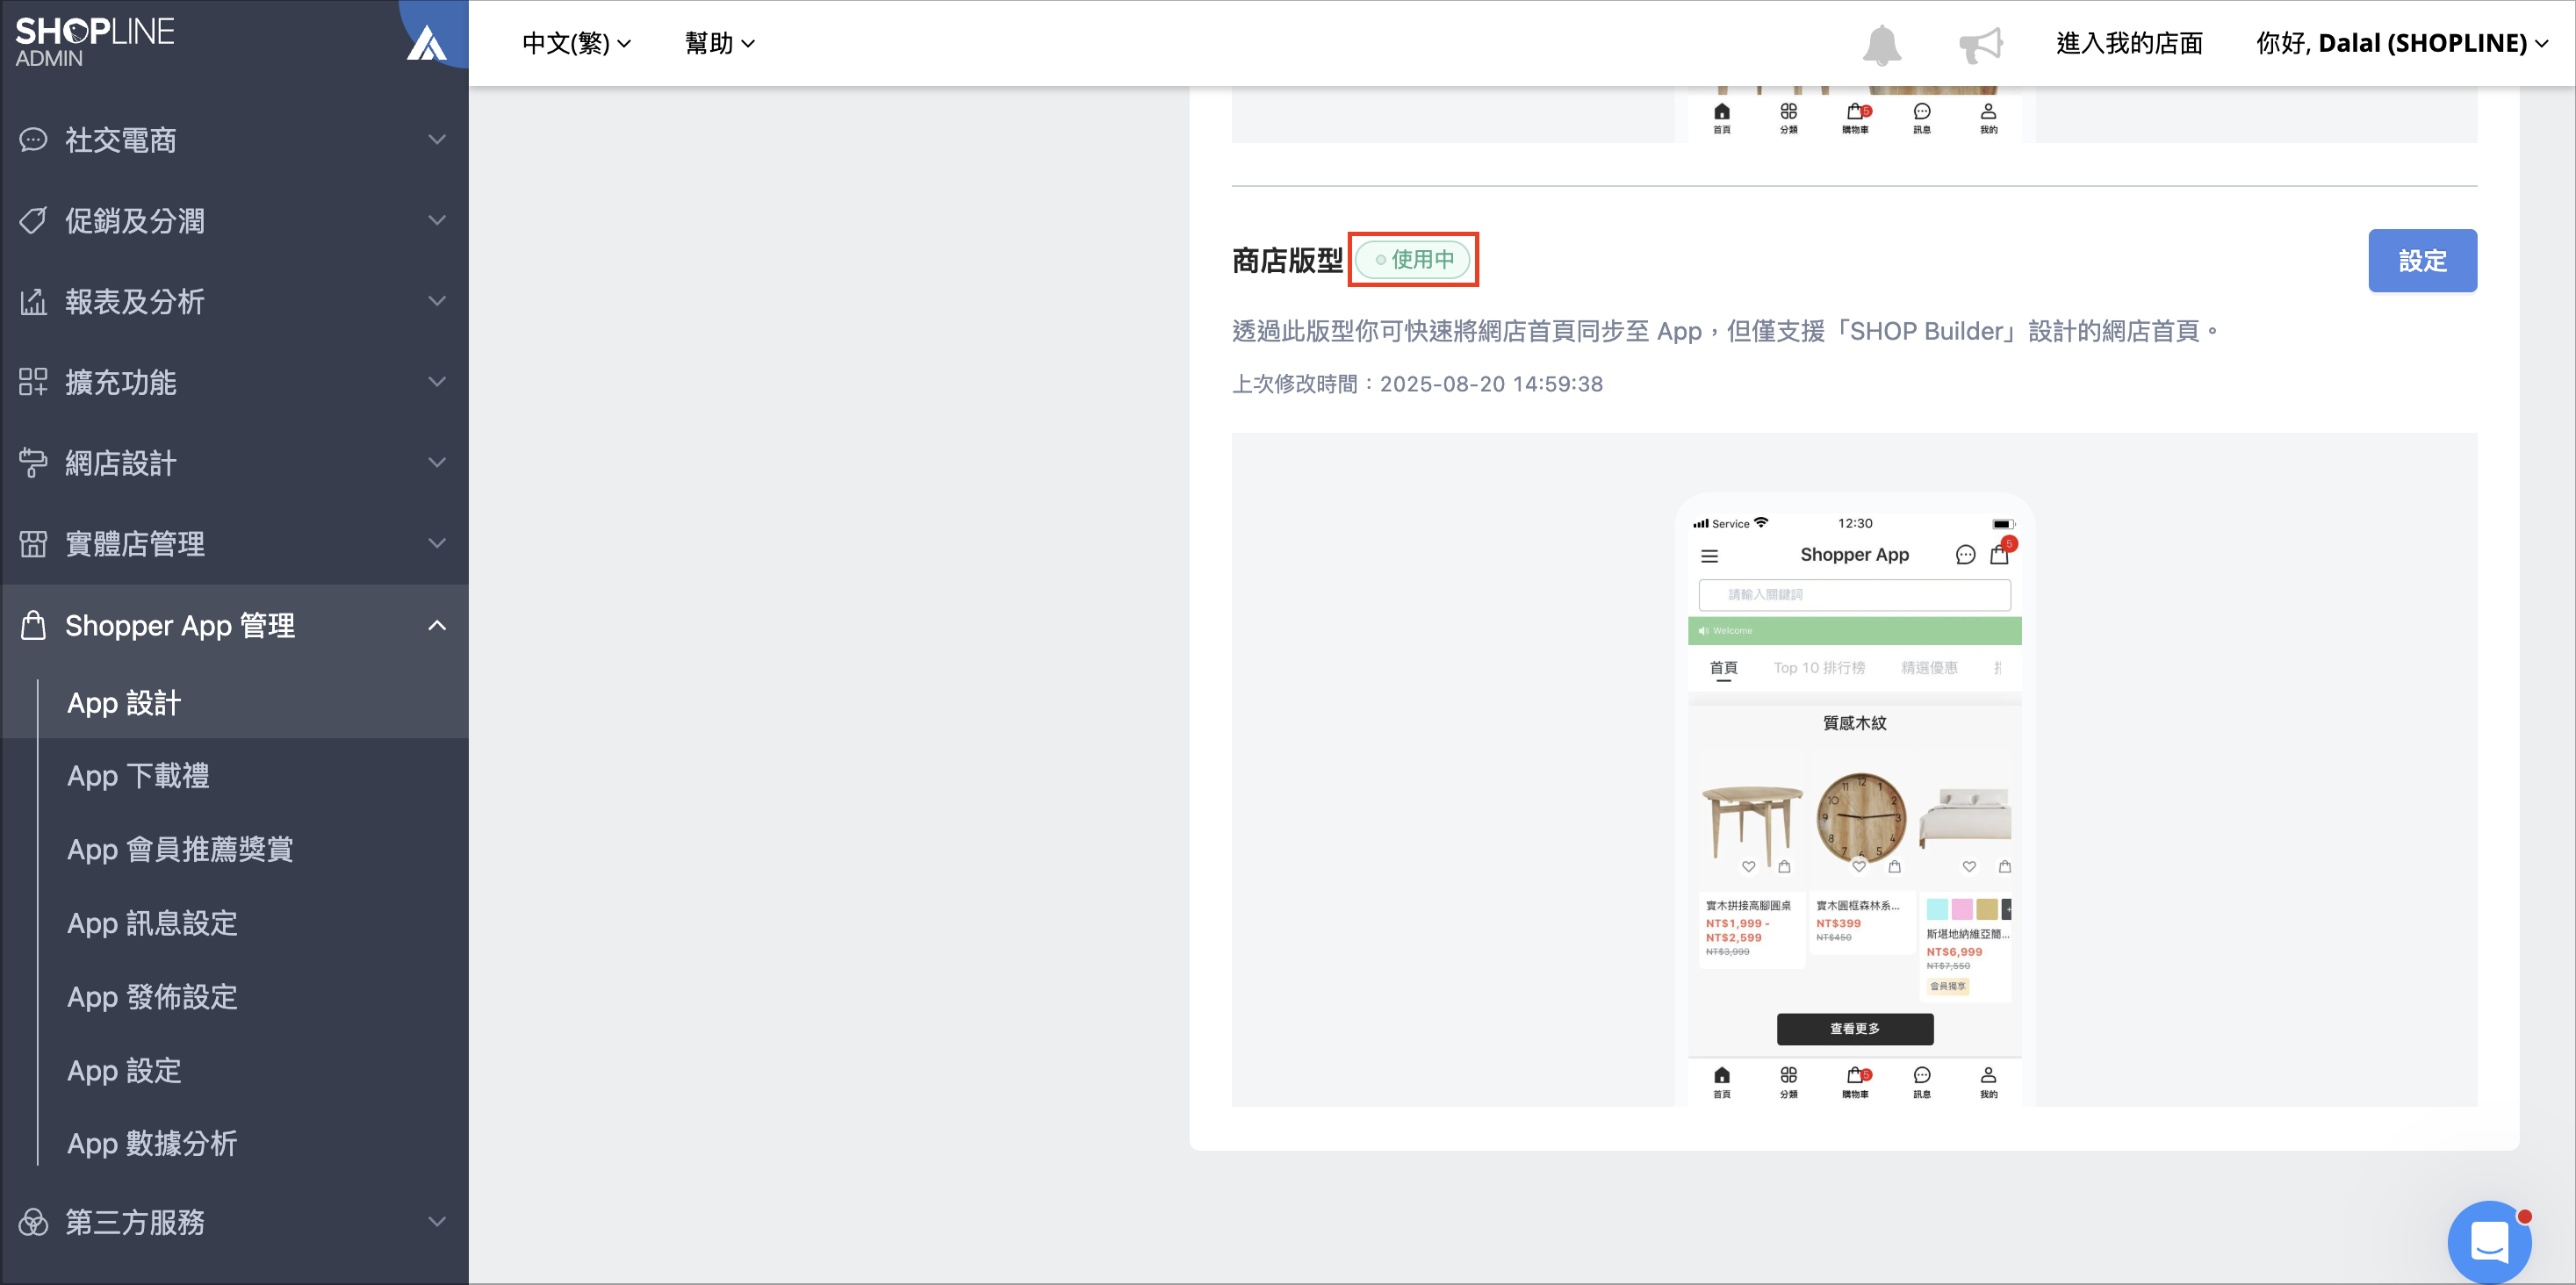Click the 報表及分析 chart icon
The image size is (2576, 1285).
pyautogui.click(x=33, y=301)
